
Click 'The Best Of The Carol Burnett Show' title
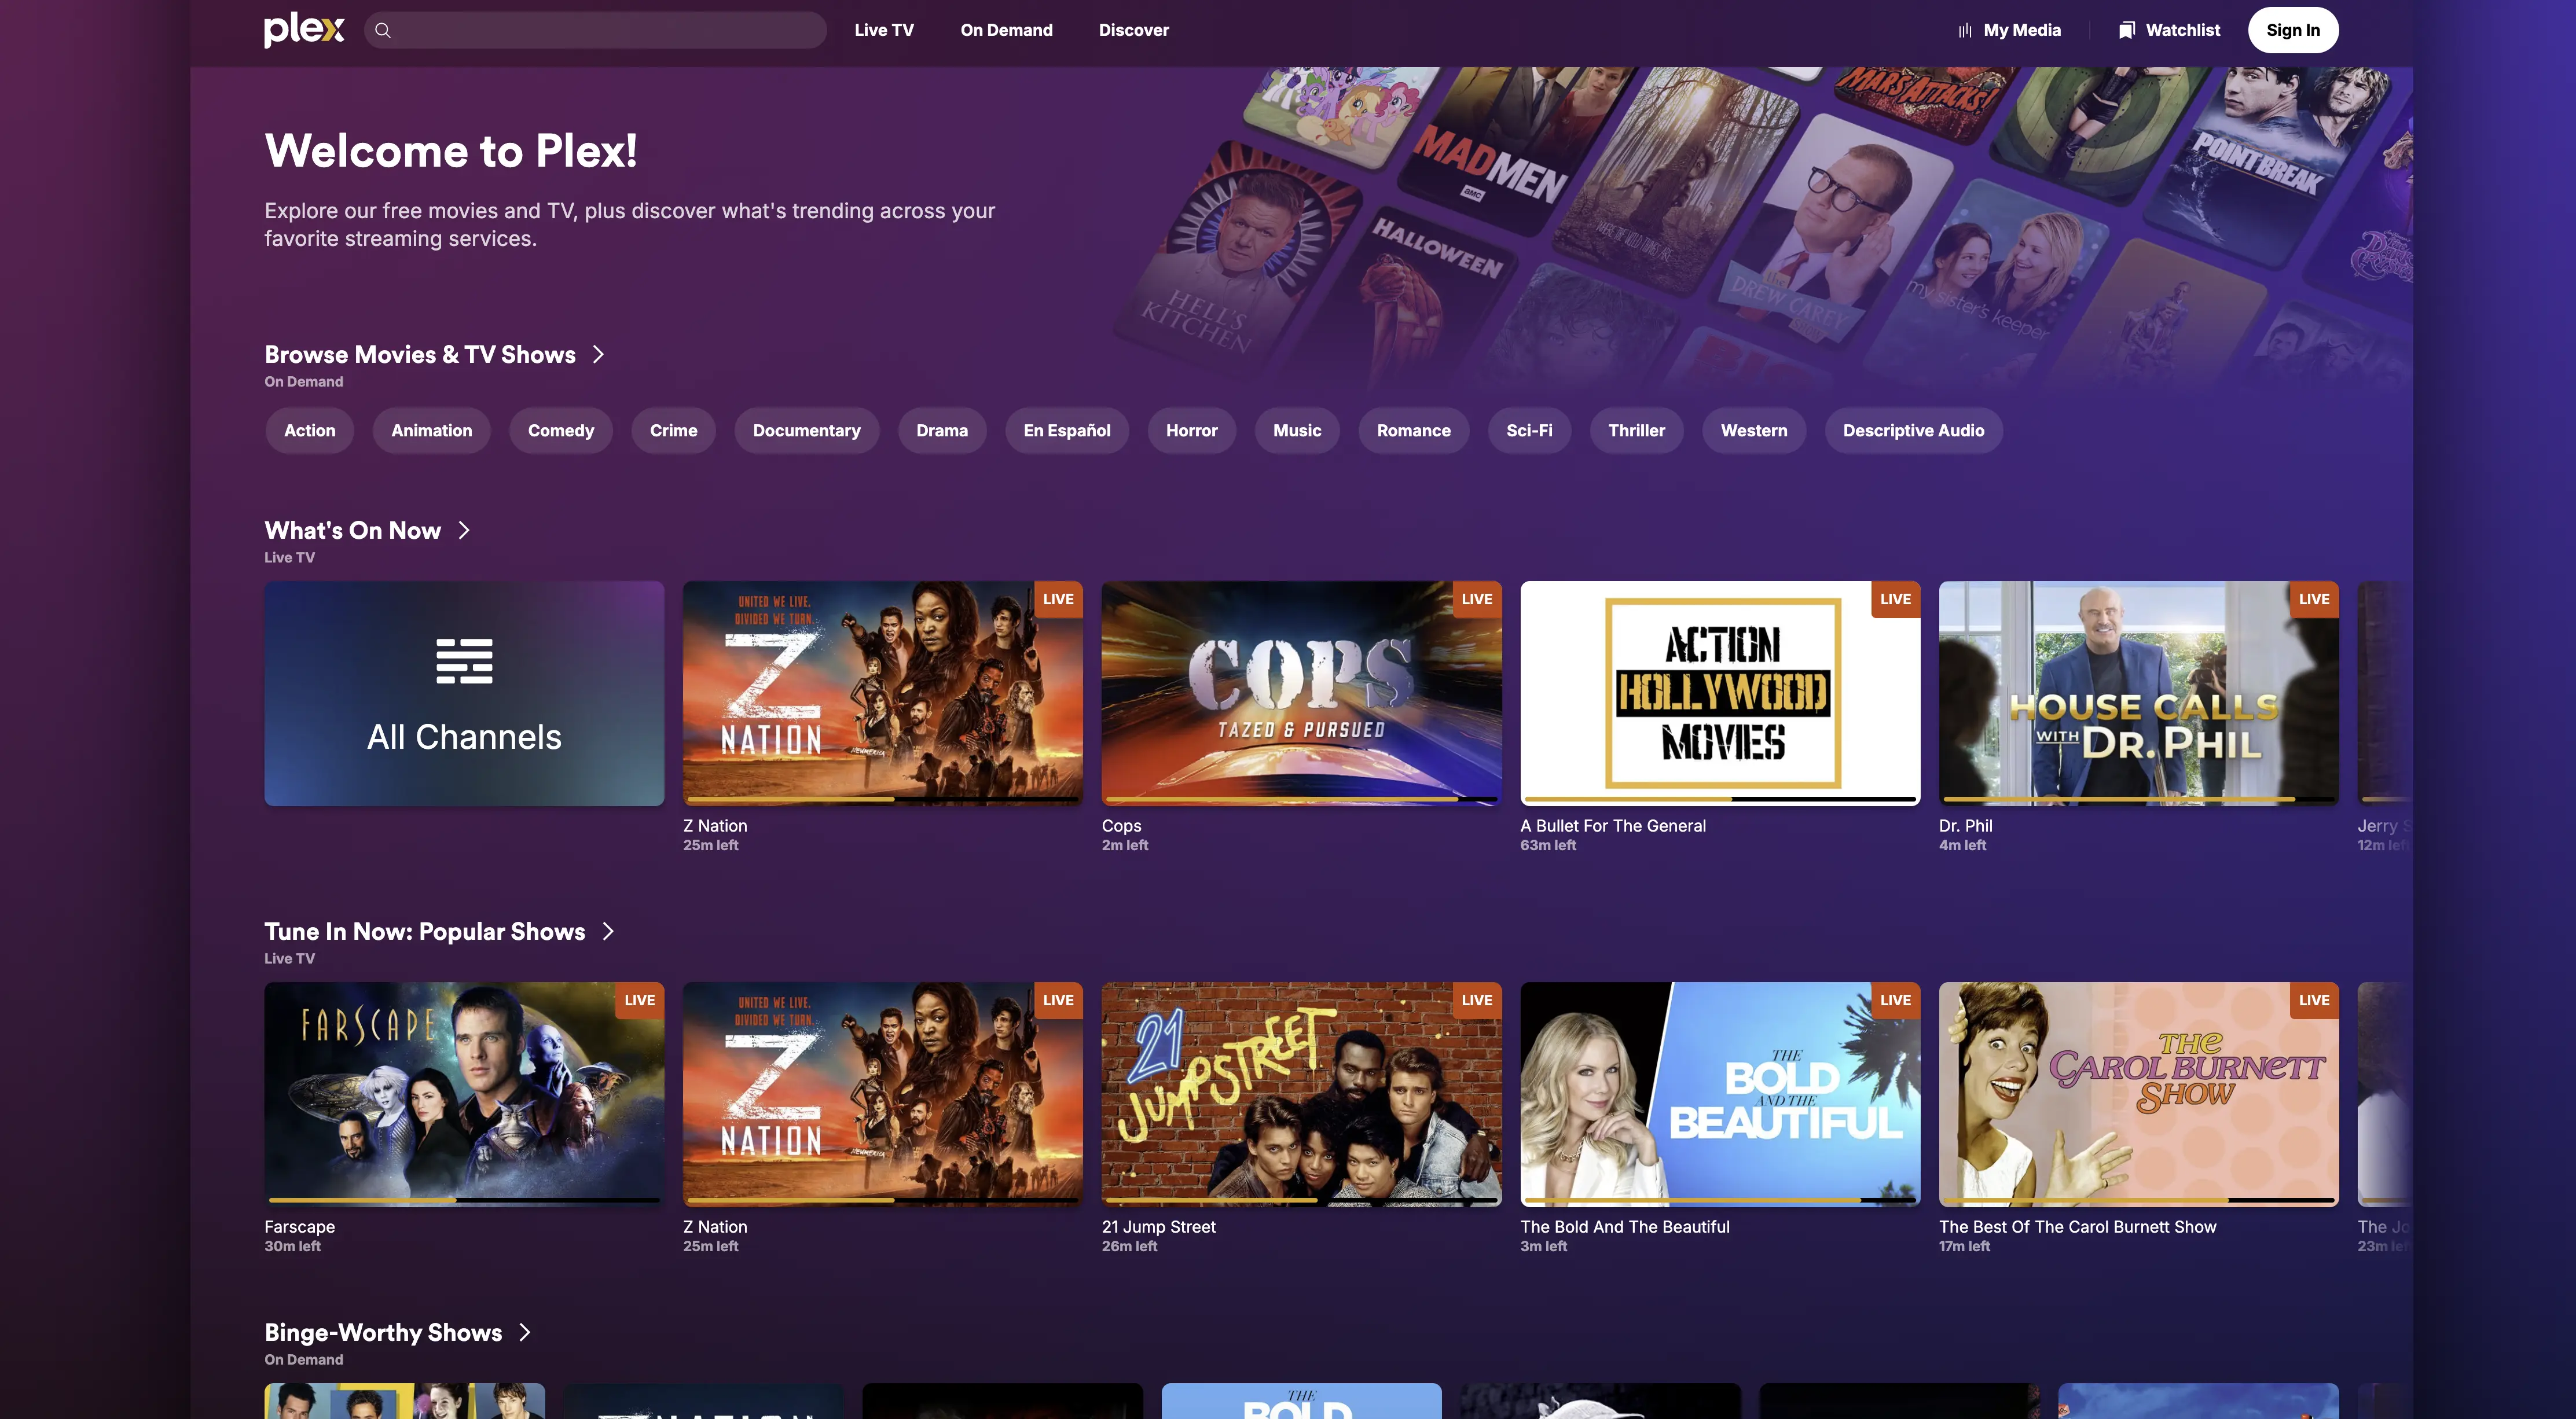[2077, 1227]
